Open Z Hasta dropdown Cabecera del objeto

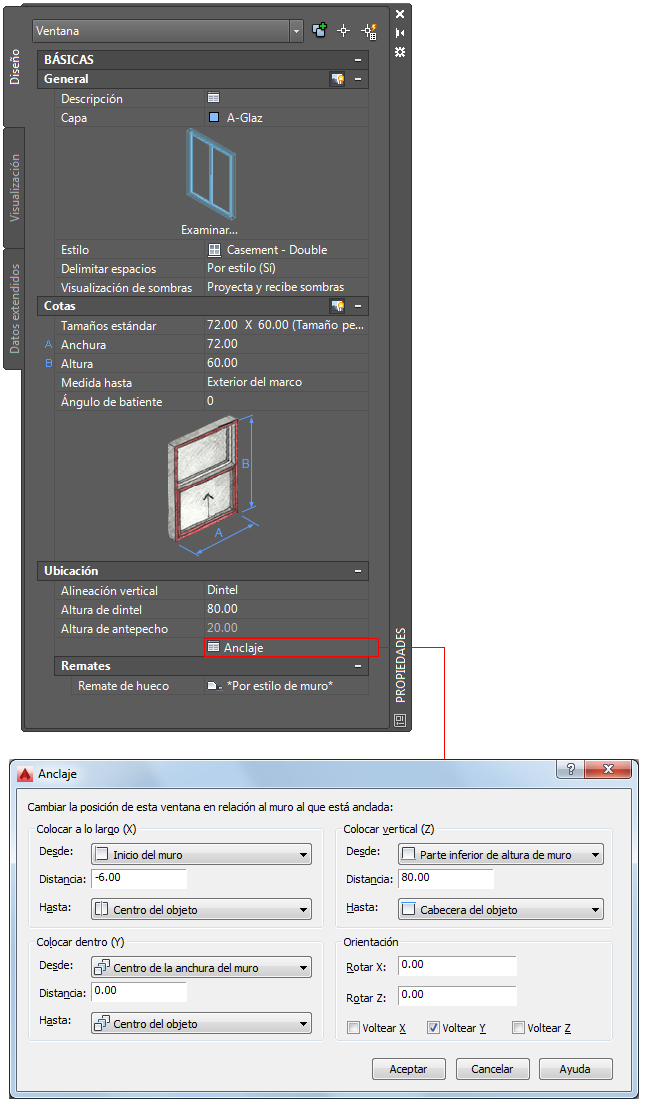pyautogui.click(x=501, y=910)
